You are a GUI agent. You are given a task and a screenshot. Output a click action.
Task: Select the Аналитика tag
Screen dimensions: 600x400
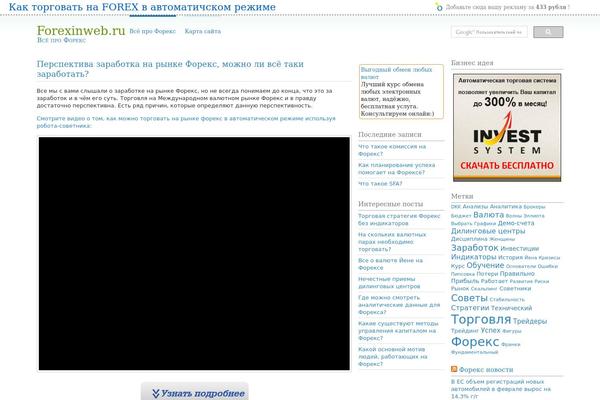click(x=505, y=207)
